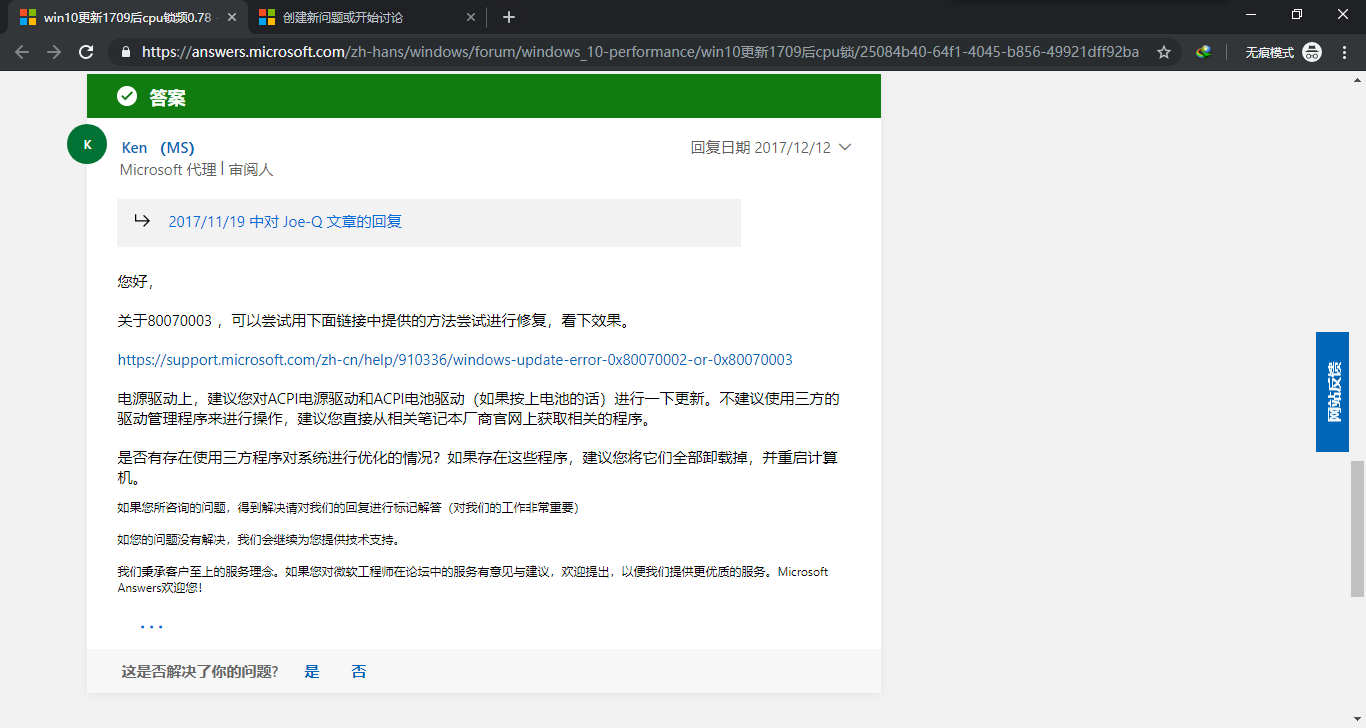The width and height of the screenshot is (1366, 728).
Task: Click the 您好, greeting text
Action: 135,281
